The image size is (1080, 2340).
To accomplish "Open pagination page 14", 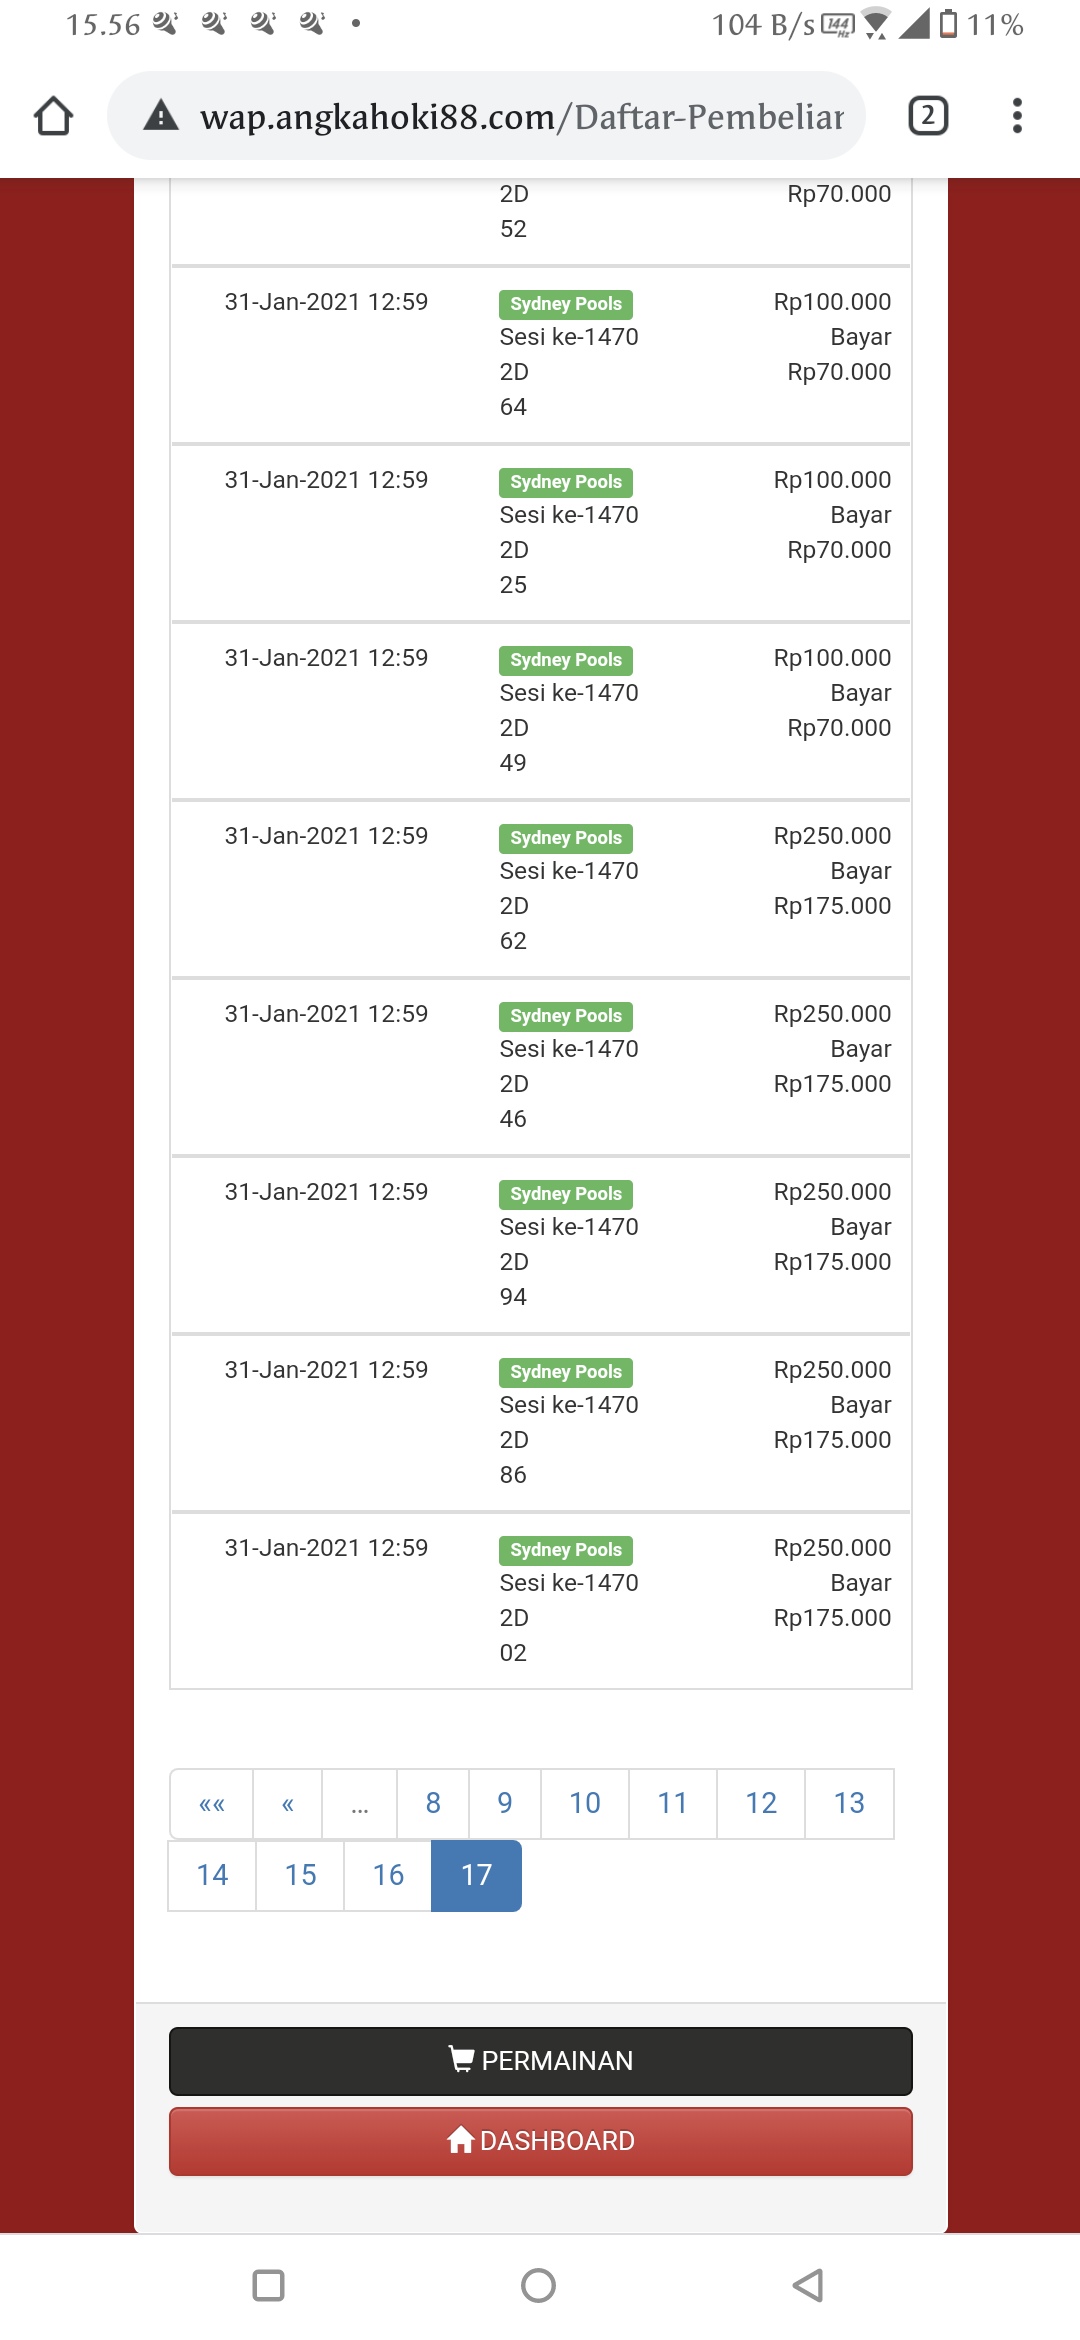I will tap(212, 1875).
